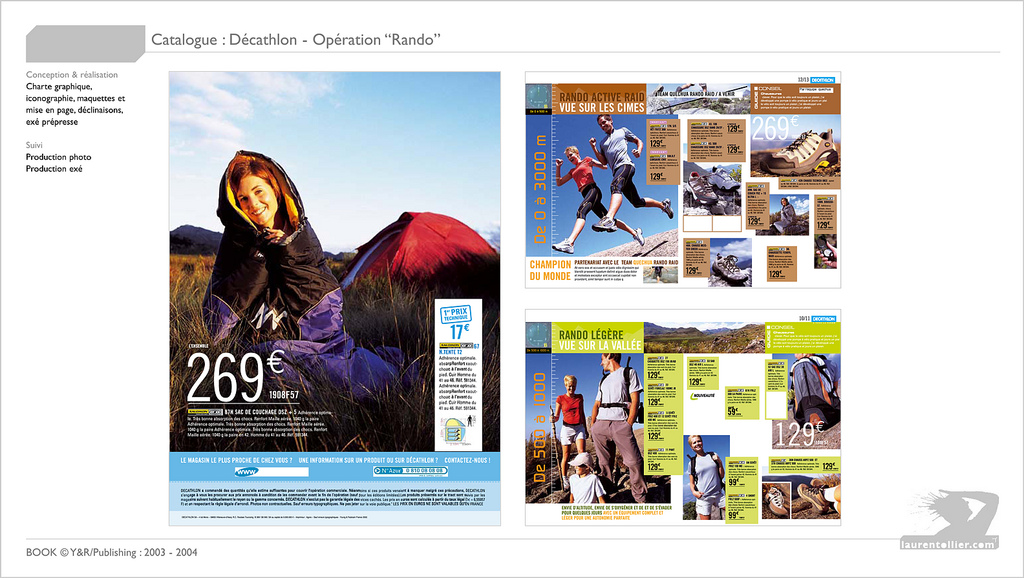
Task: Click the Decathlon logo on lower spread
Action: (823, 319)
